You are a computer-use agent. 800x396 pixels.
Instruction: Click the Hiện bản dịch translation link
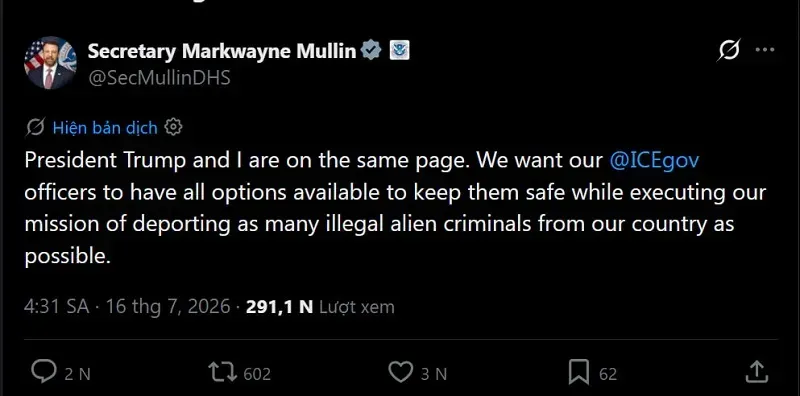105,128
